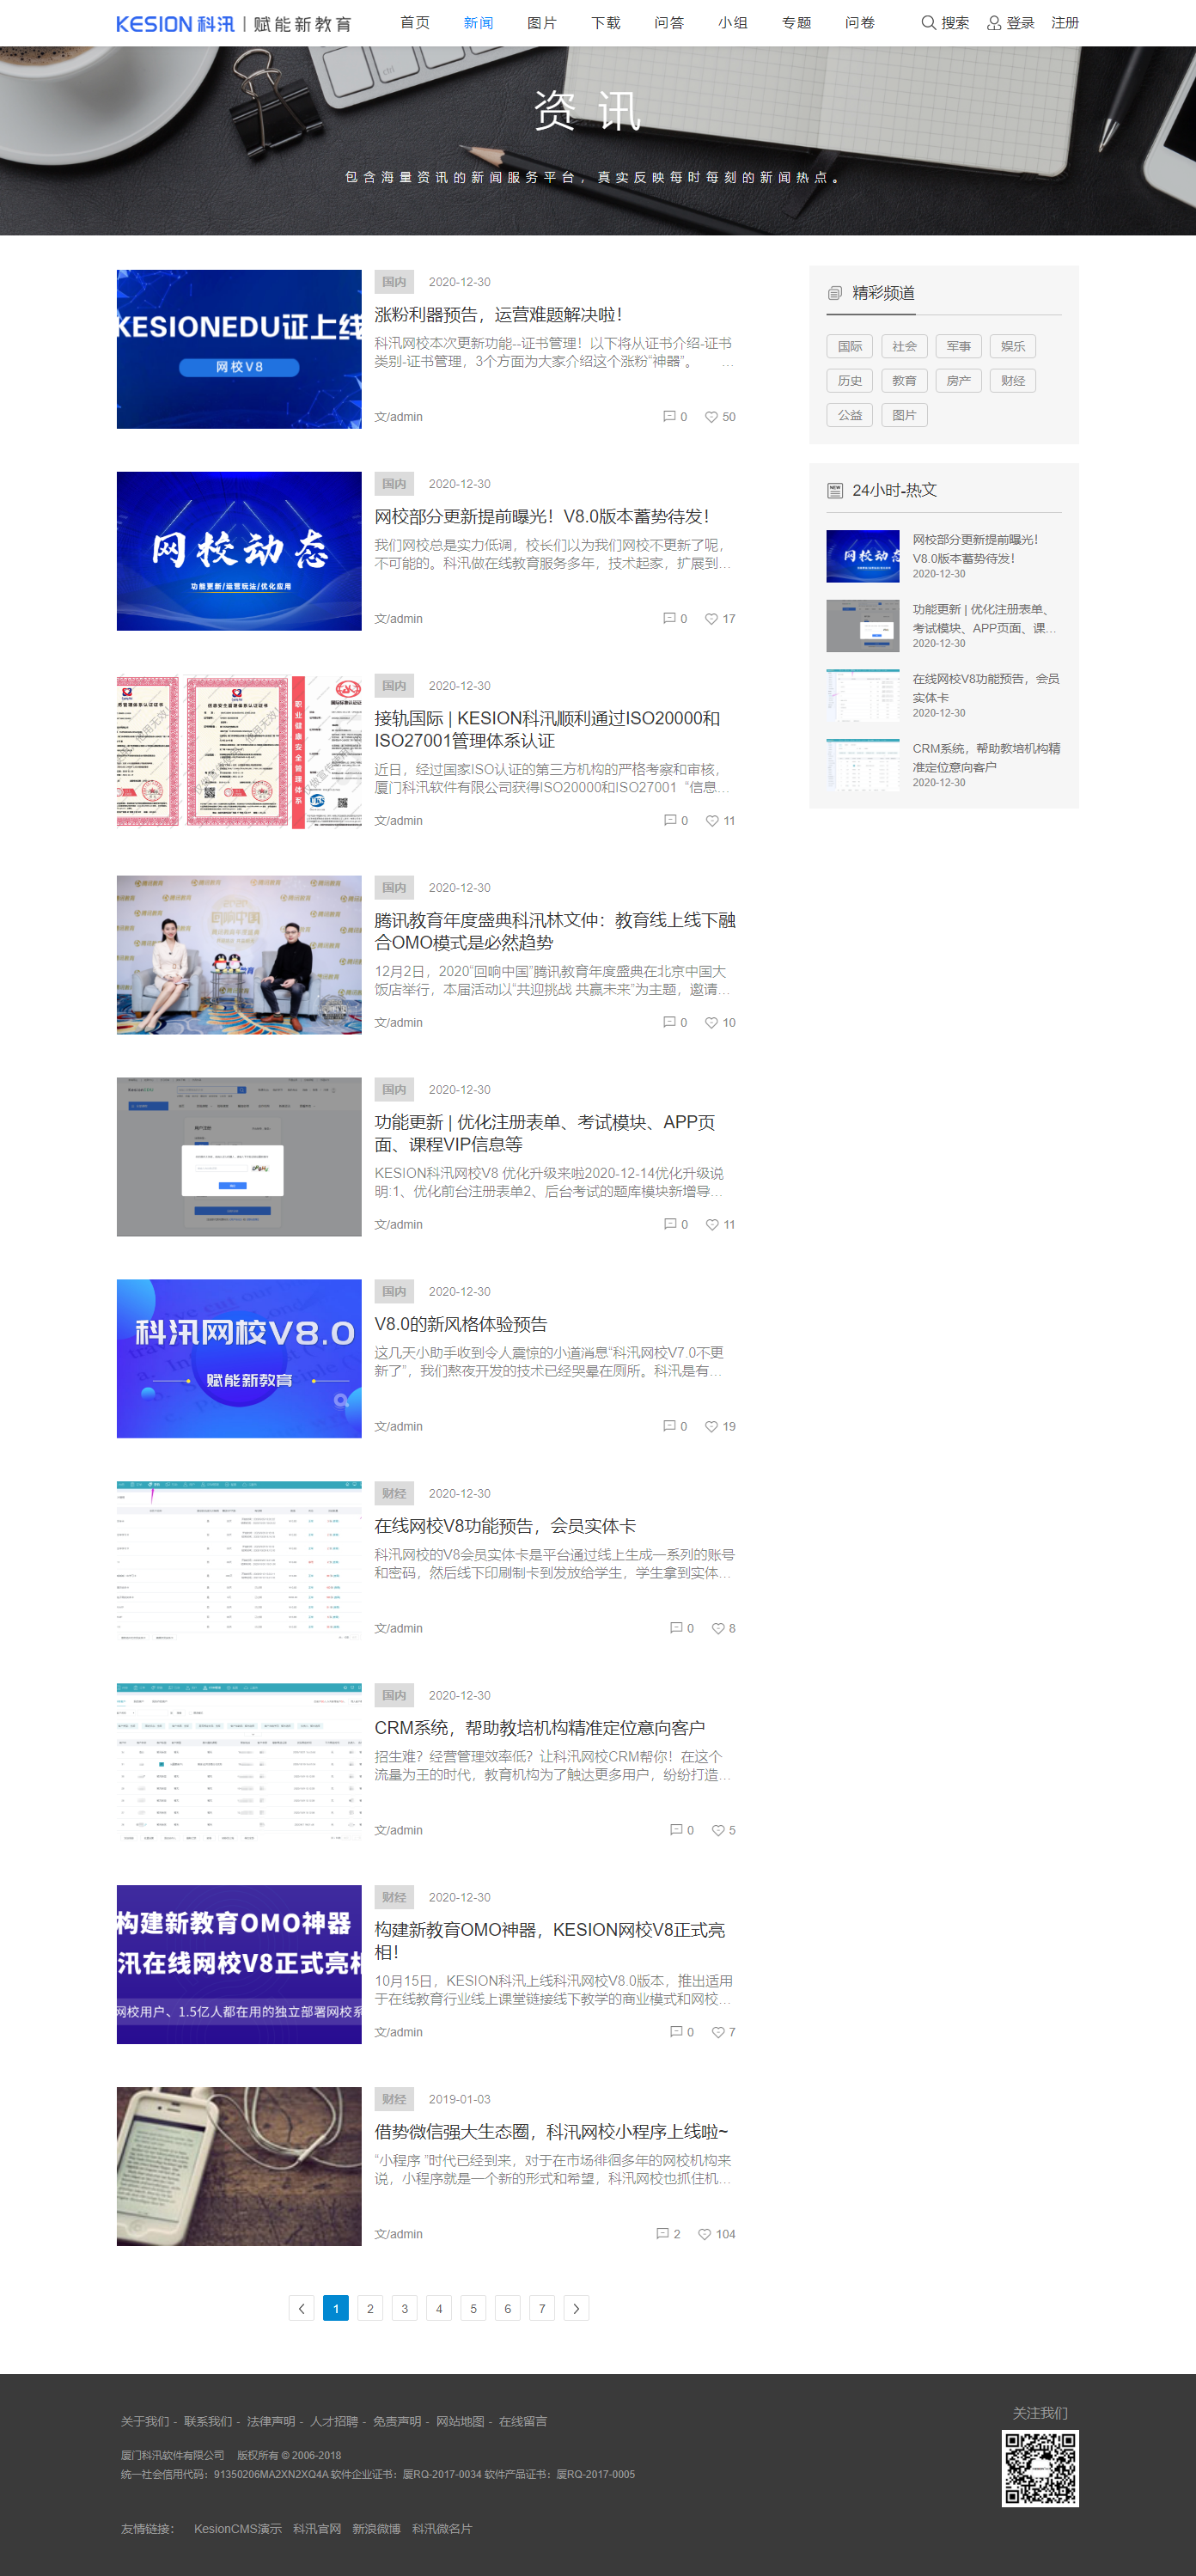The width and height of the screenshot is (1196, 2576).
Task: Click heart icon on ISO20000 certification article
Action: click(712, 821)
